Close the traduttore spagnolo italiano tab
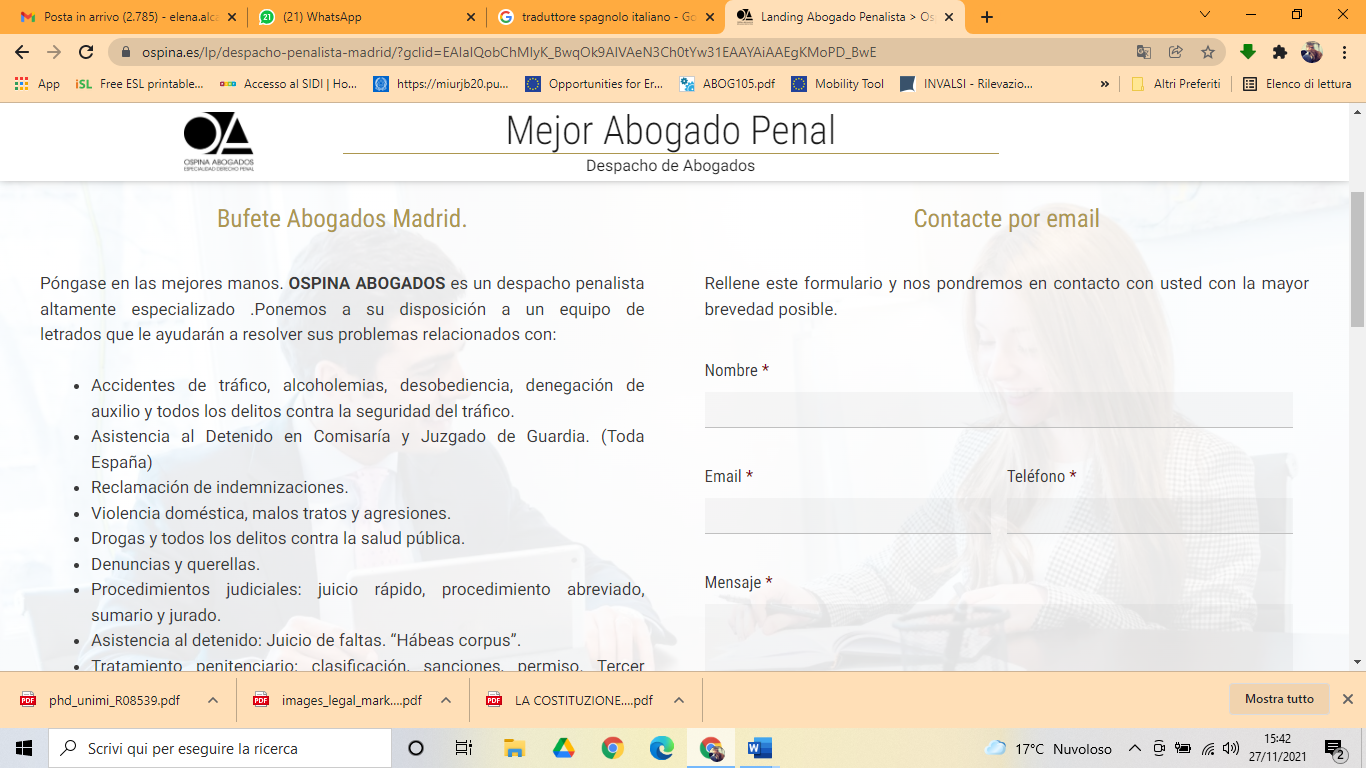 click(708, 17)
